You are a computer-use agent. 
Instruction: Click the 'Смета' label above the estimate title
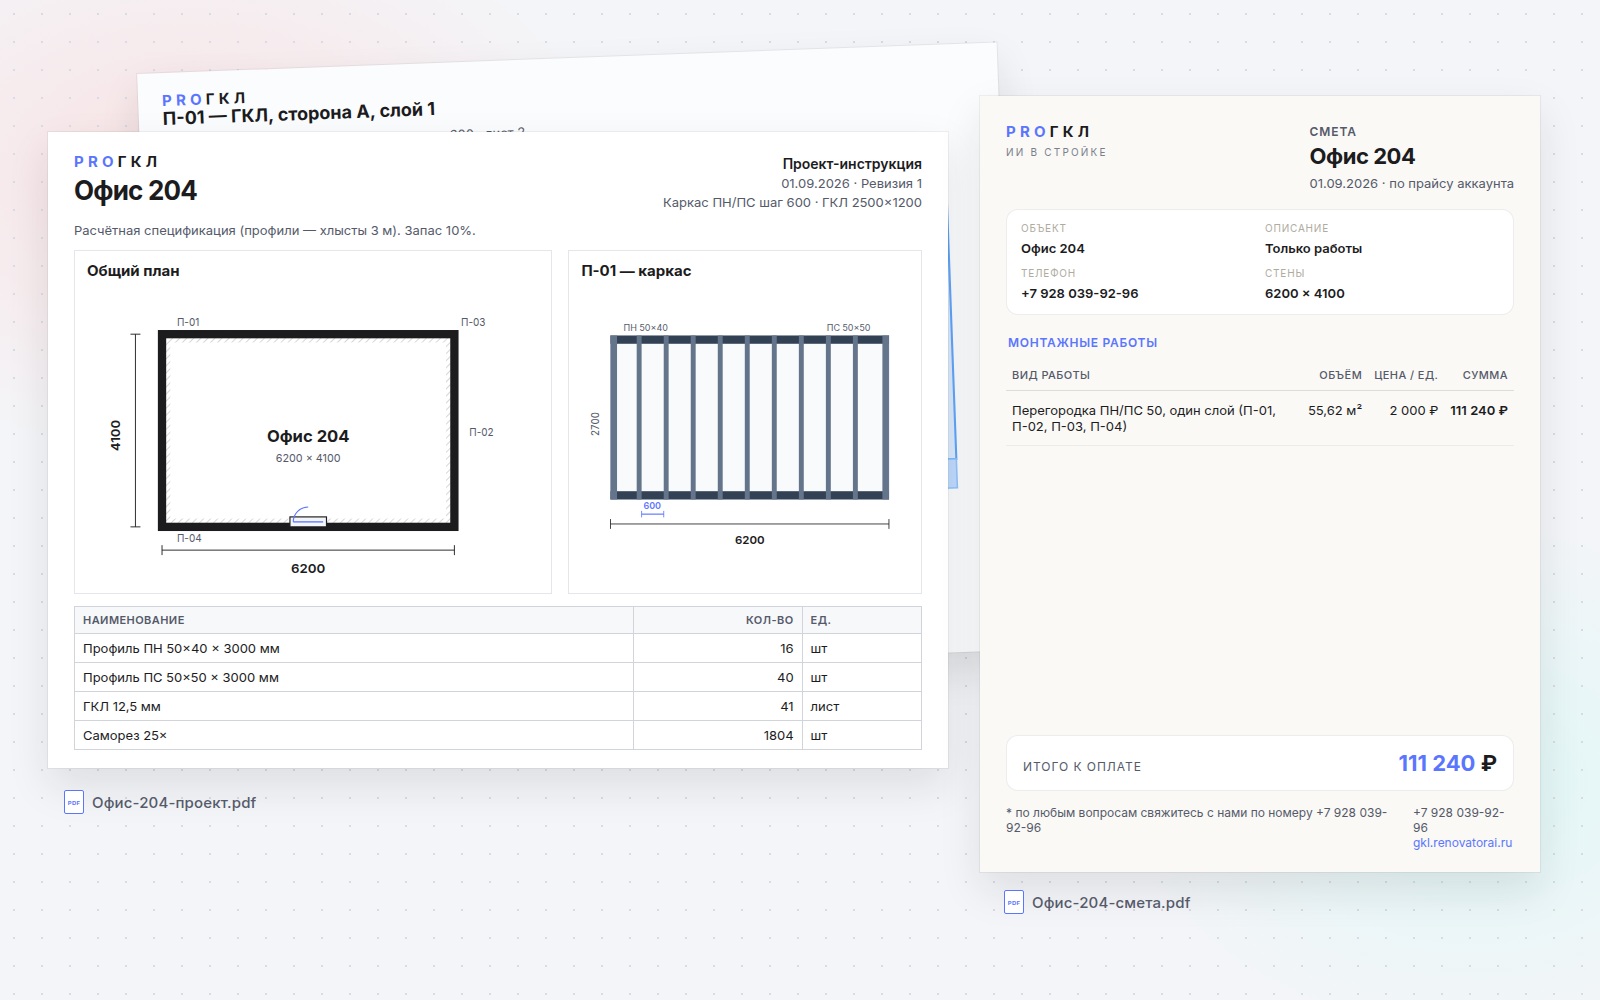(x=1333, y=132)
